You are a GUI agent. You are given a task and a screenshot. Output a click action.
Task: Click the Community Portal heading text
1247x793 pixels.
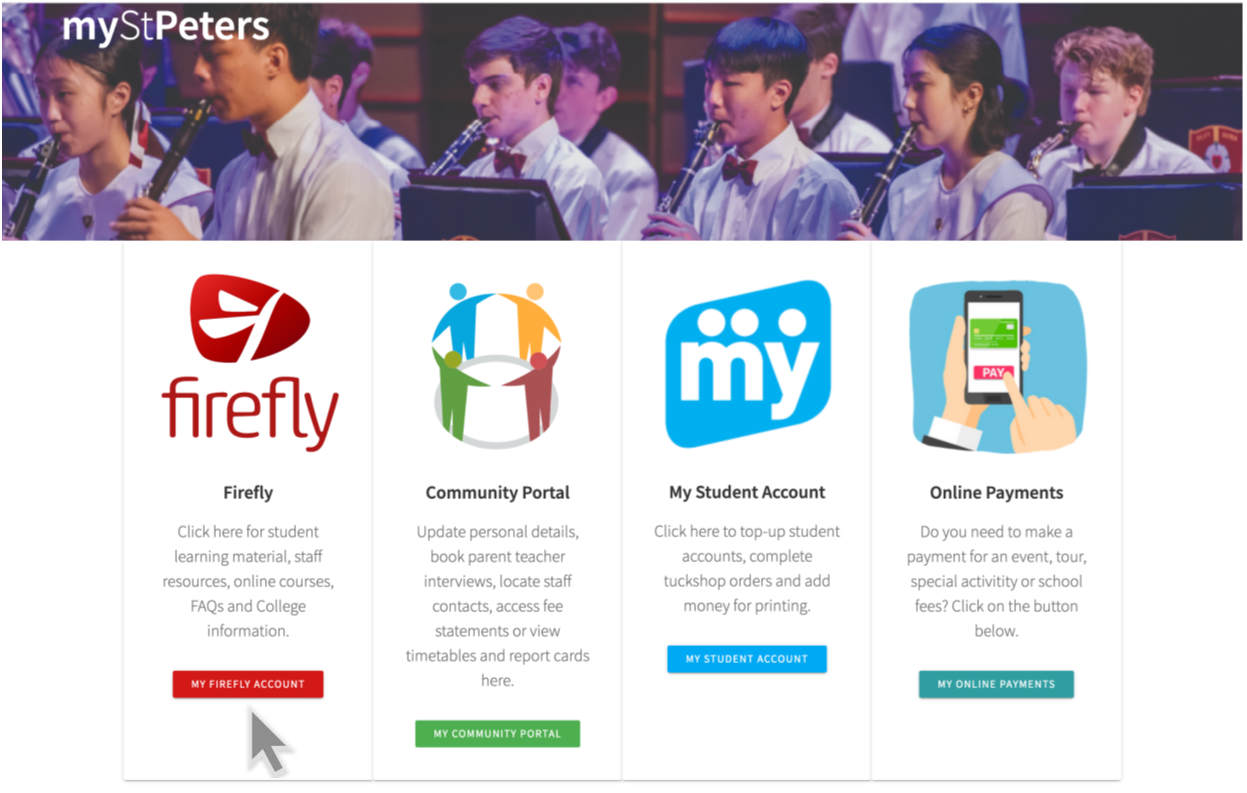(x=497, y=492)
